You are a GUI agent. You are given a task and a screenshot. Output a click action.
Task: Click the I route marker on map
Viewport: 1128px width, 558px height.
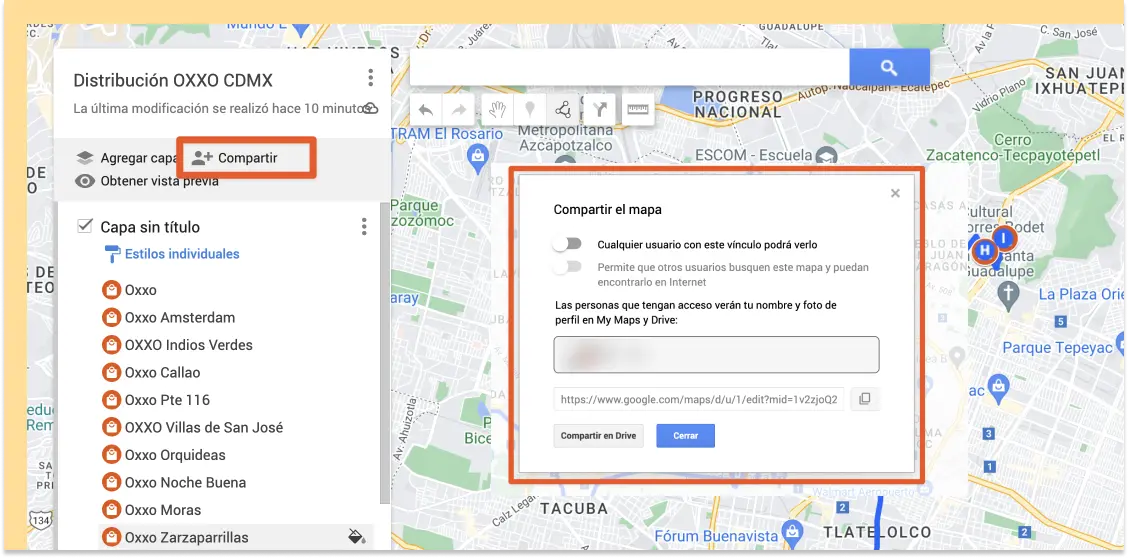tap(1005, 237)
